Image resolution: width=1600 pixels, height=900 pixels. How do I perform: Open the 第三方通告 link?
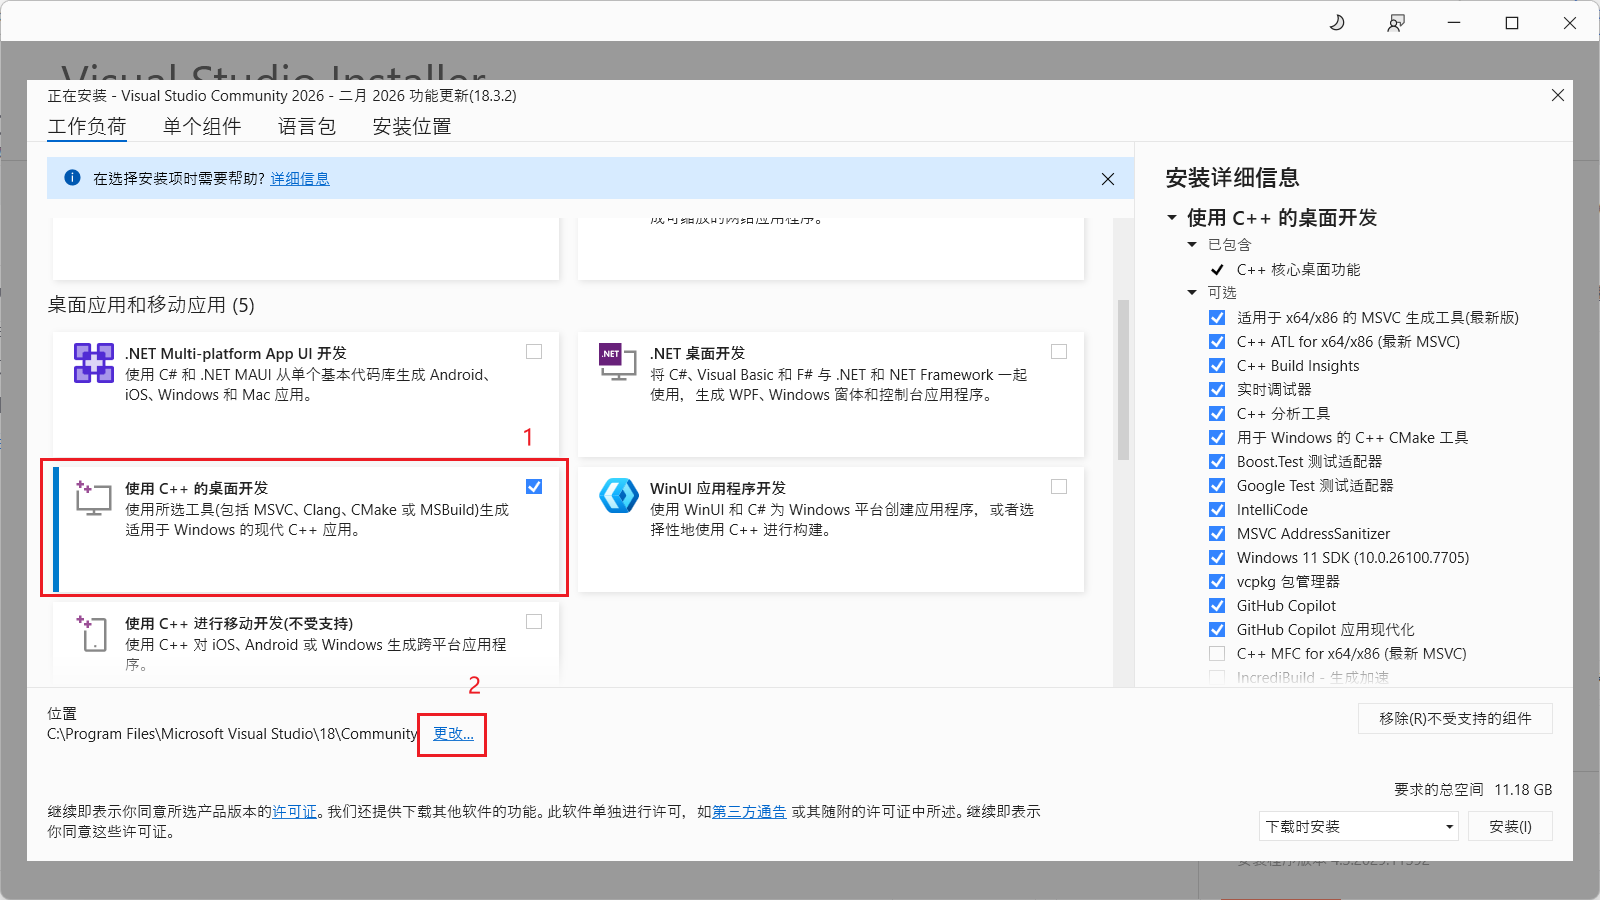749,812
